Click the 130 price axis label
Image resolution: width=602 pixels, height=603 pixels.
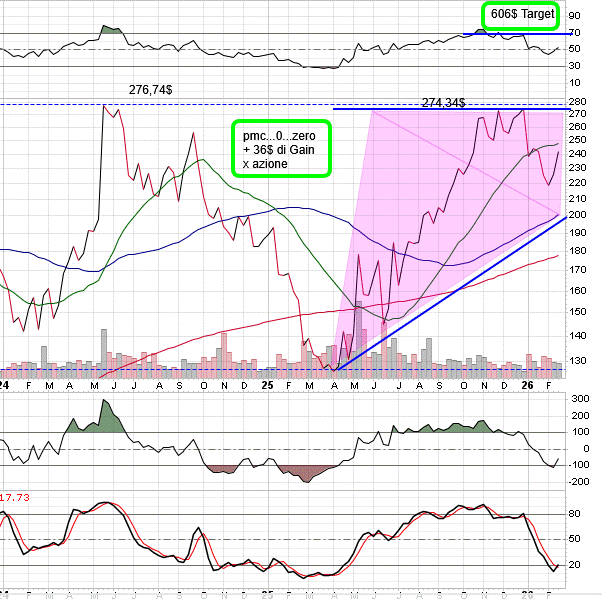coord(577,360)
